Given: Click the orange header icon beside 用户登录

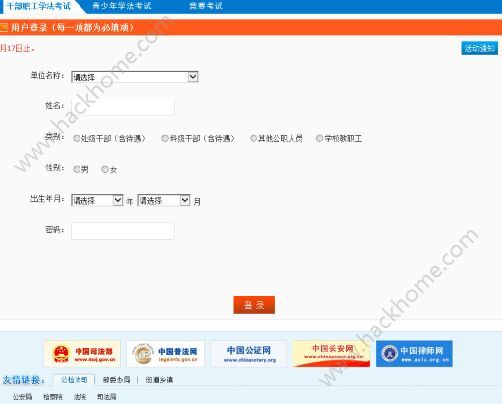Looking at the screenshot, I should click(x=4, y=27).
